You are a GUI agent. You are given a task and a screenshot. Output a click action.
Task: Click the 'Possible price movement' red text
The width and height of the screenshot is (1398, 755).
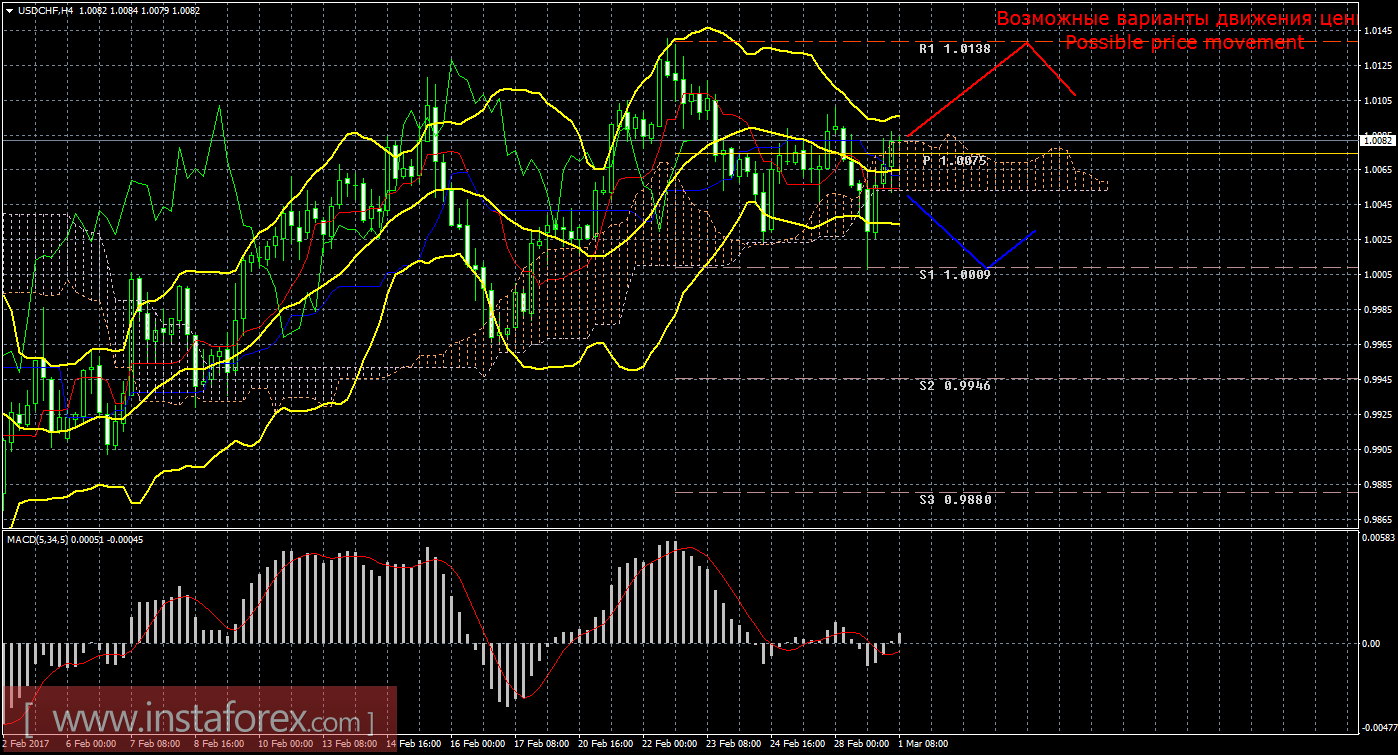[x=1184, y=43]
